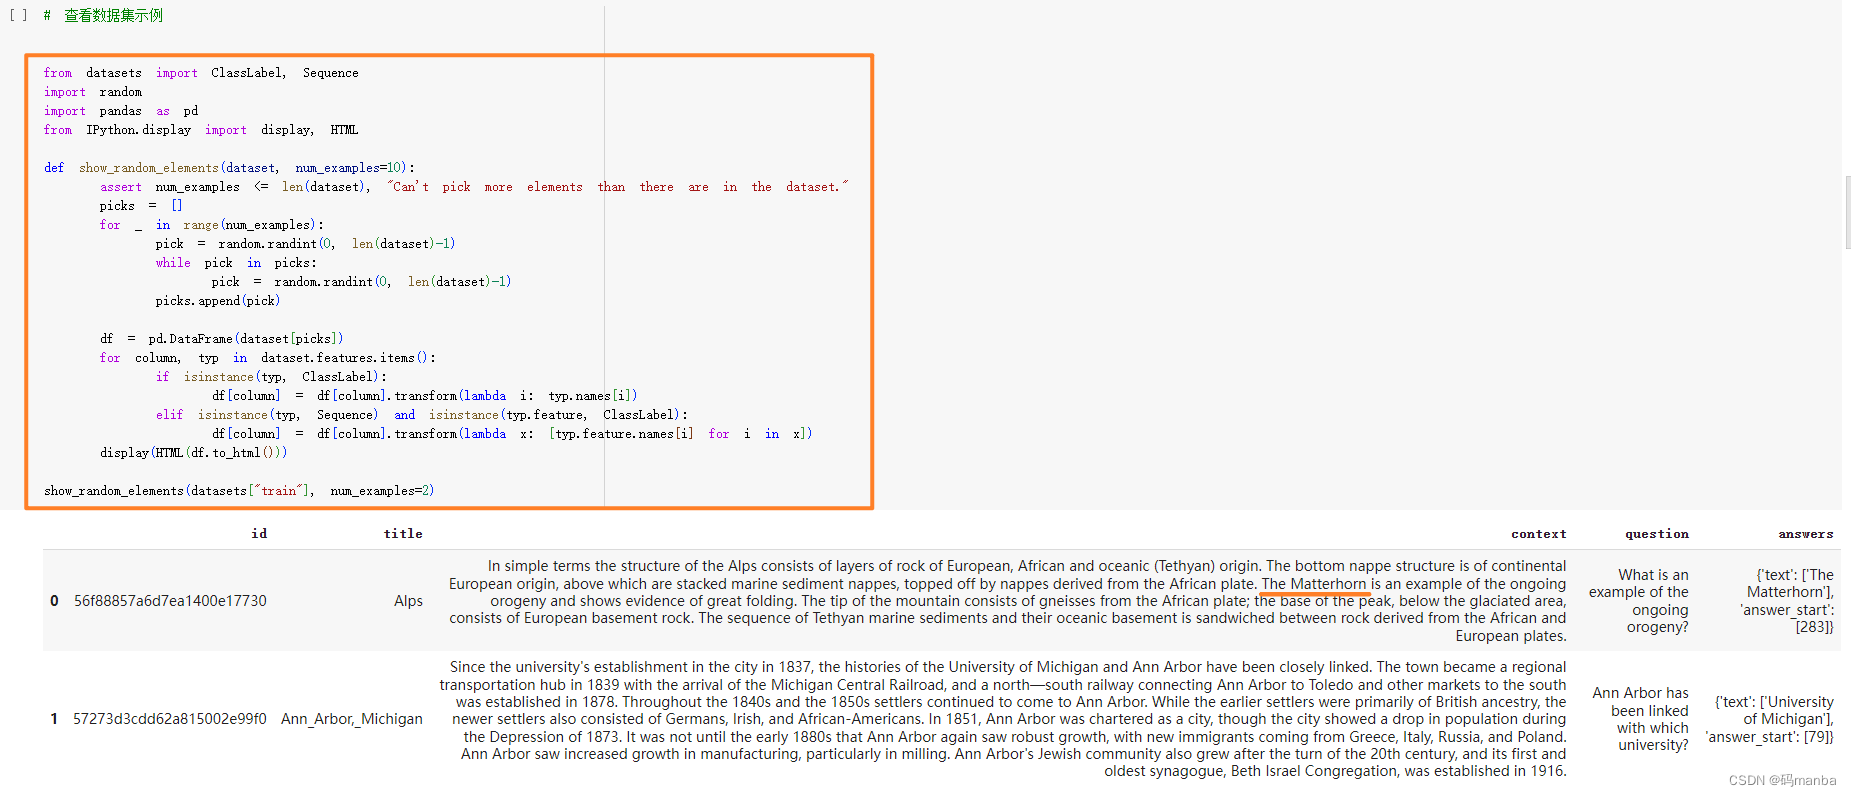Click the title cell 'Alps'

pos(408,601)
